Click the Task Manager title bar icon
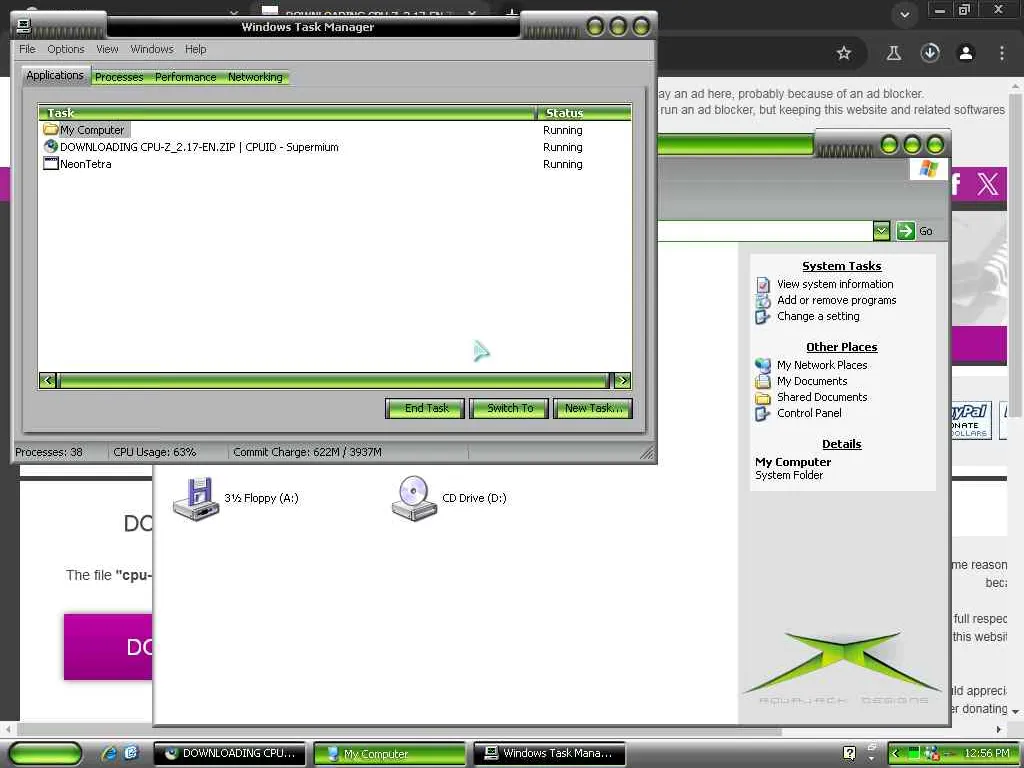The image size is (1024, 768). coord(24,25)
